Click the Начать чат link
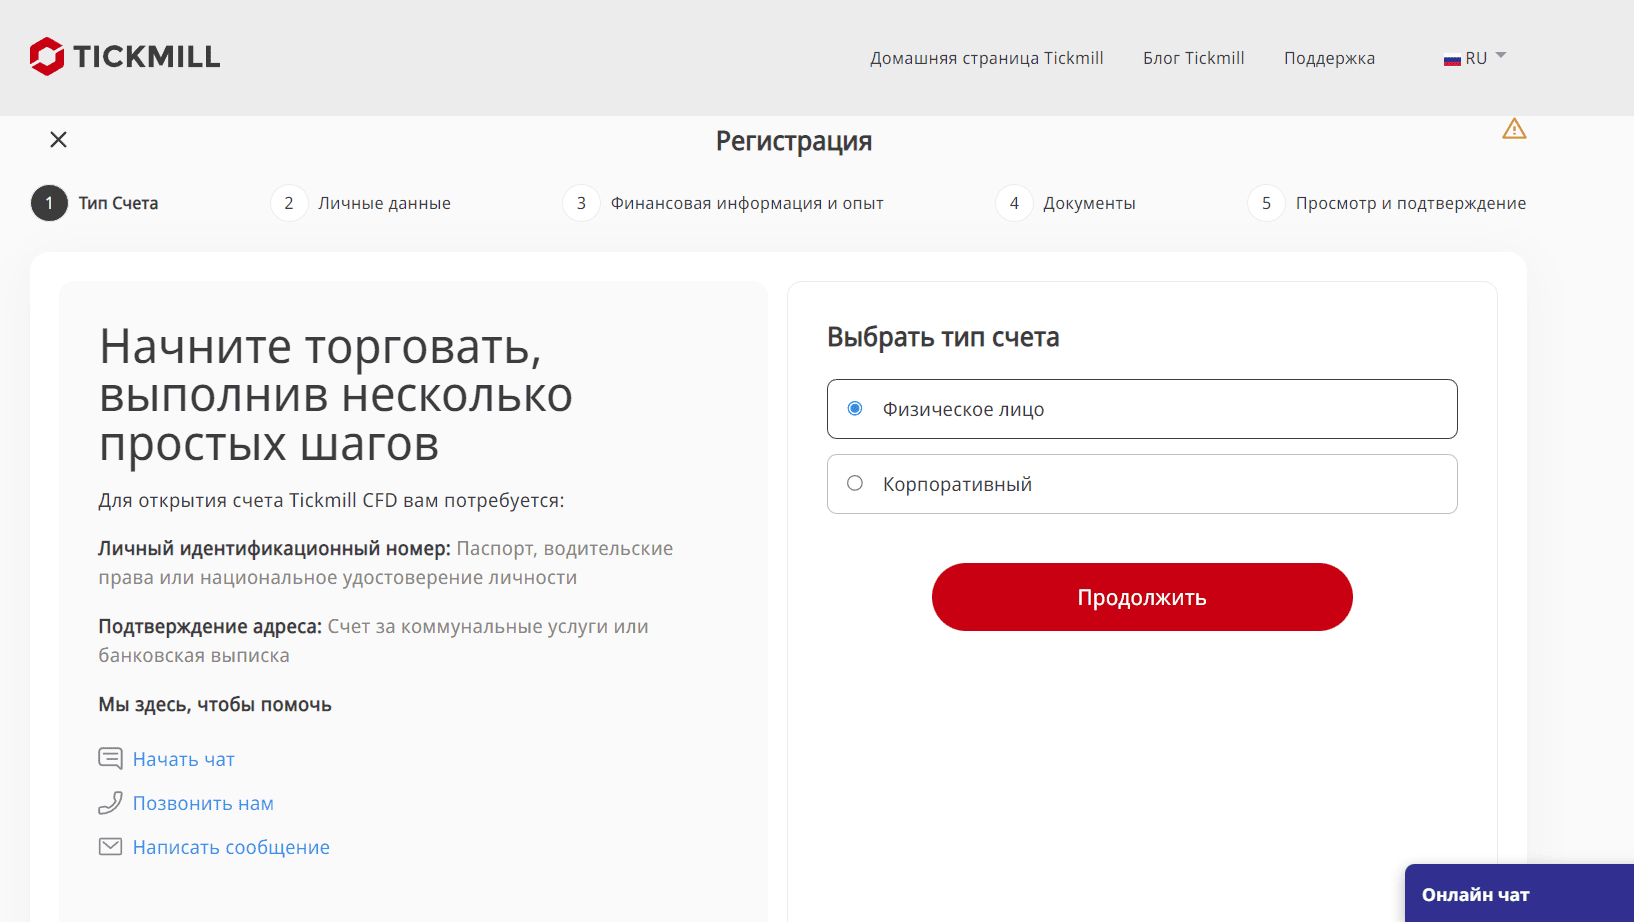This screenshot has width=1634, height=922. 184,759
